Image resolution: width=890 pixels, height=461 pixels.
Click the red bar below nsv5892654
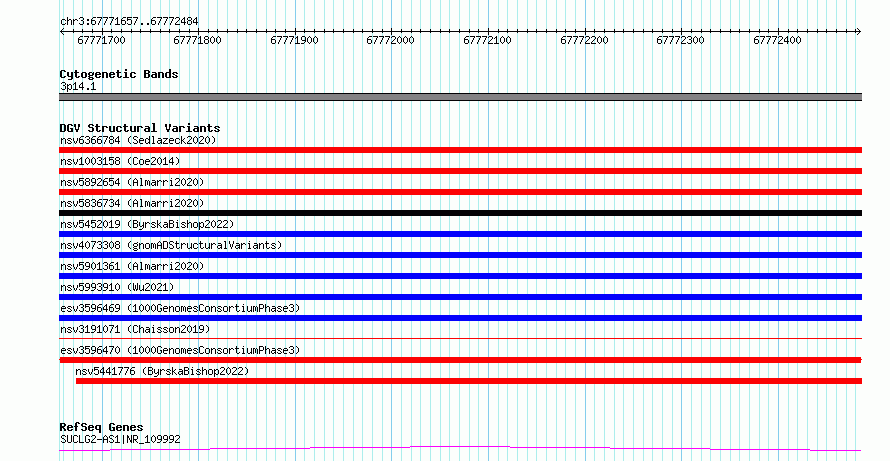tap(460, 192)
